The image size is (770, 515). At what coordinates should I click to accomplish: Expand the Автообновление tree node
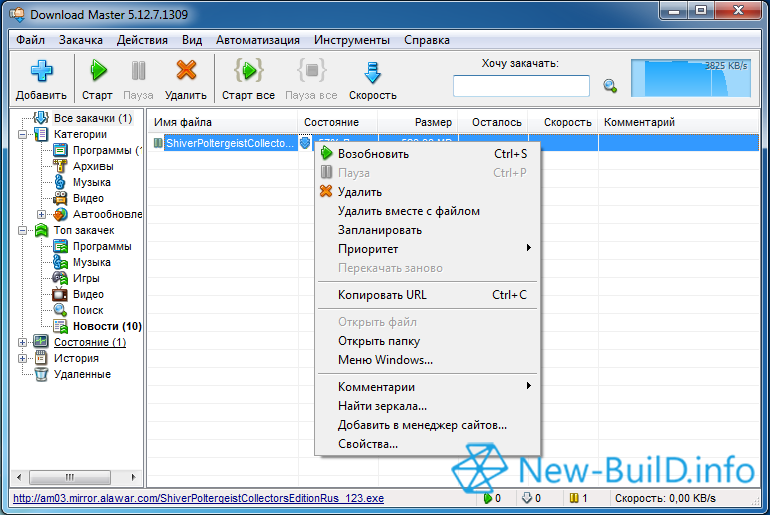(x=41, y=214)
